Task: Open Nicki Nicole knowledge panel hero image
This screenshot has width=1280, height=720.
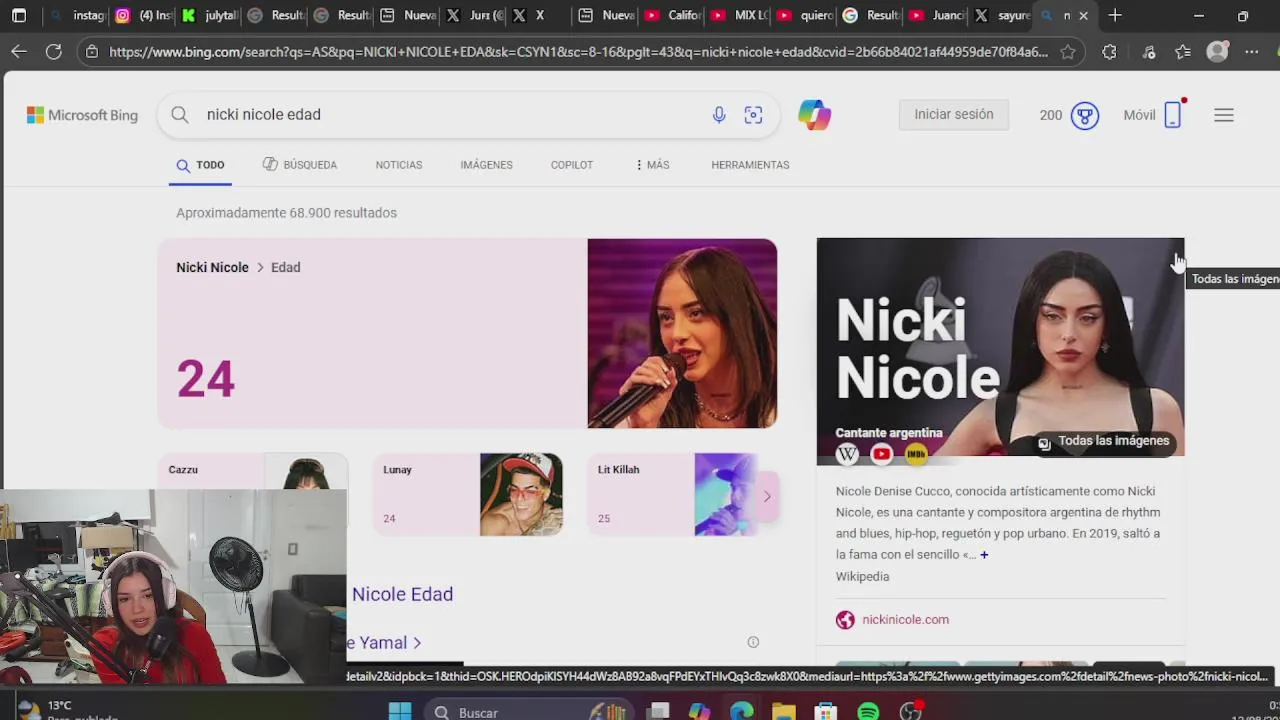Action: coord(1000,346)
